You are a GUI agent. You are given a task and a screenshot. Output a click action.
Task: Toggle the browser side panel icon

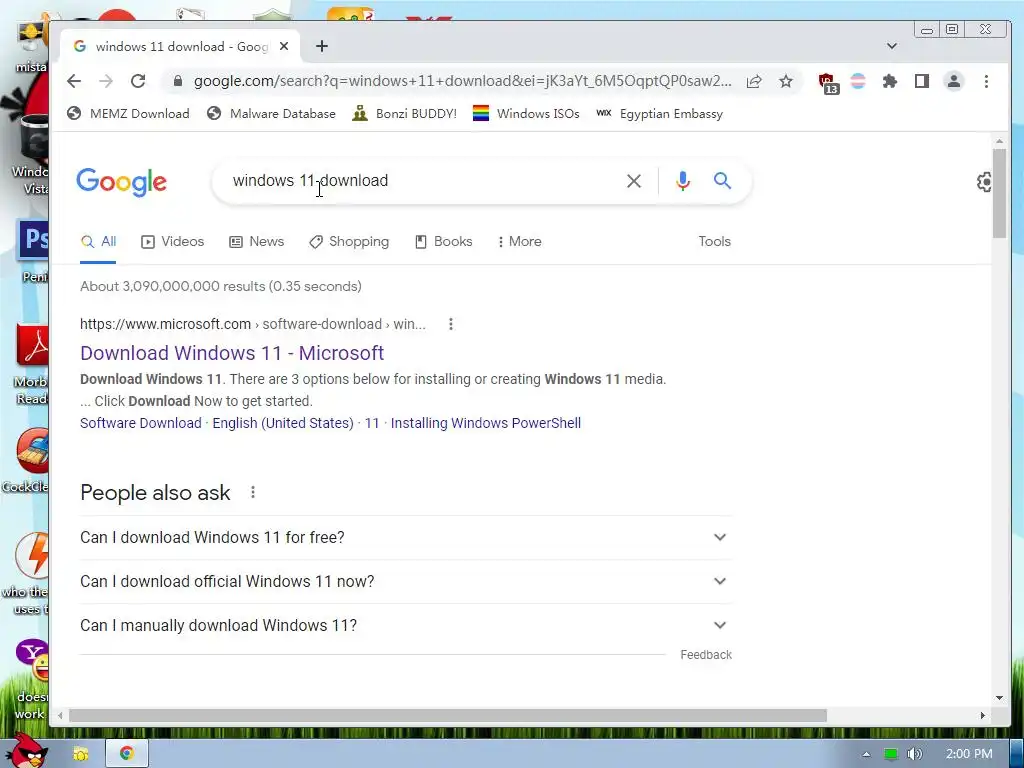coord(921,81)
